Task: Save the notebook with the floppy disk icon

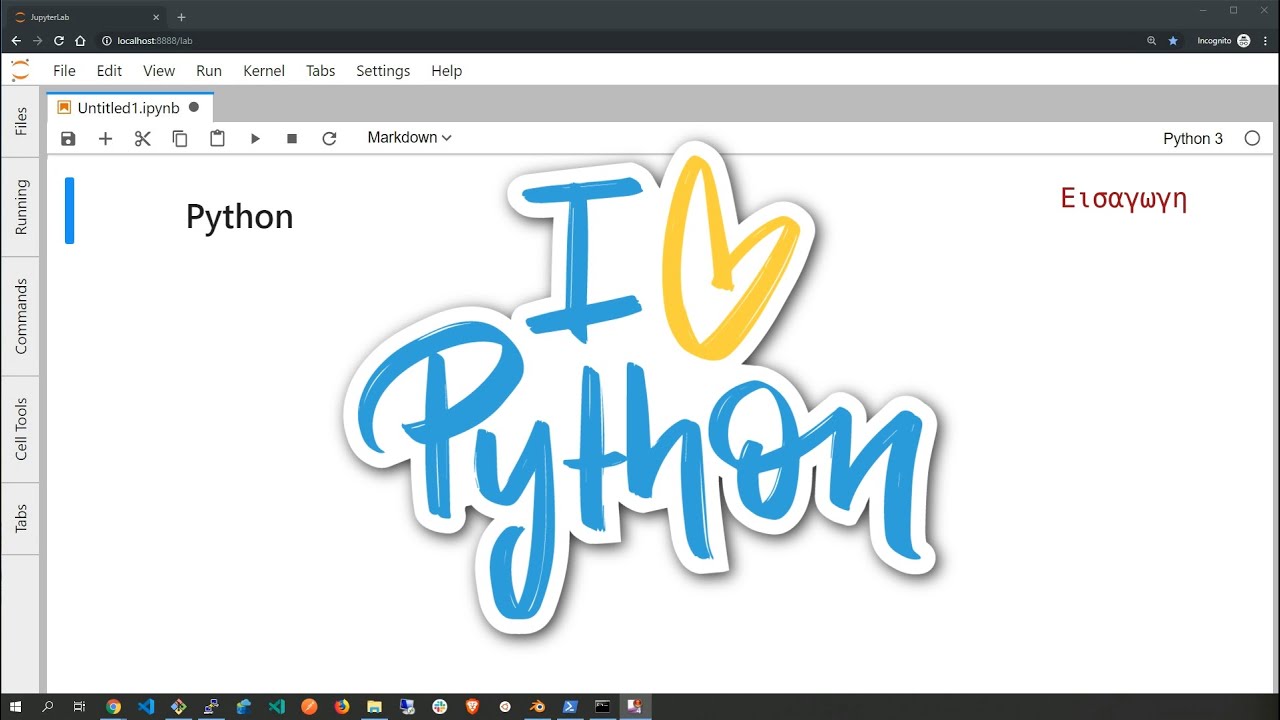Action: point(68,139)
